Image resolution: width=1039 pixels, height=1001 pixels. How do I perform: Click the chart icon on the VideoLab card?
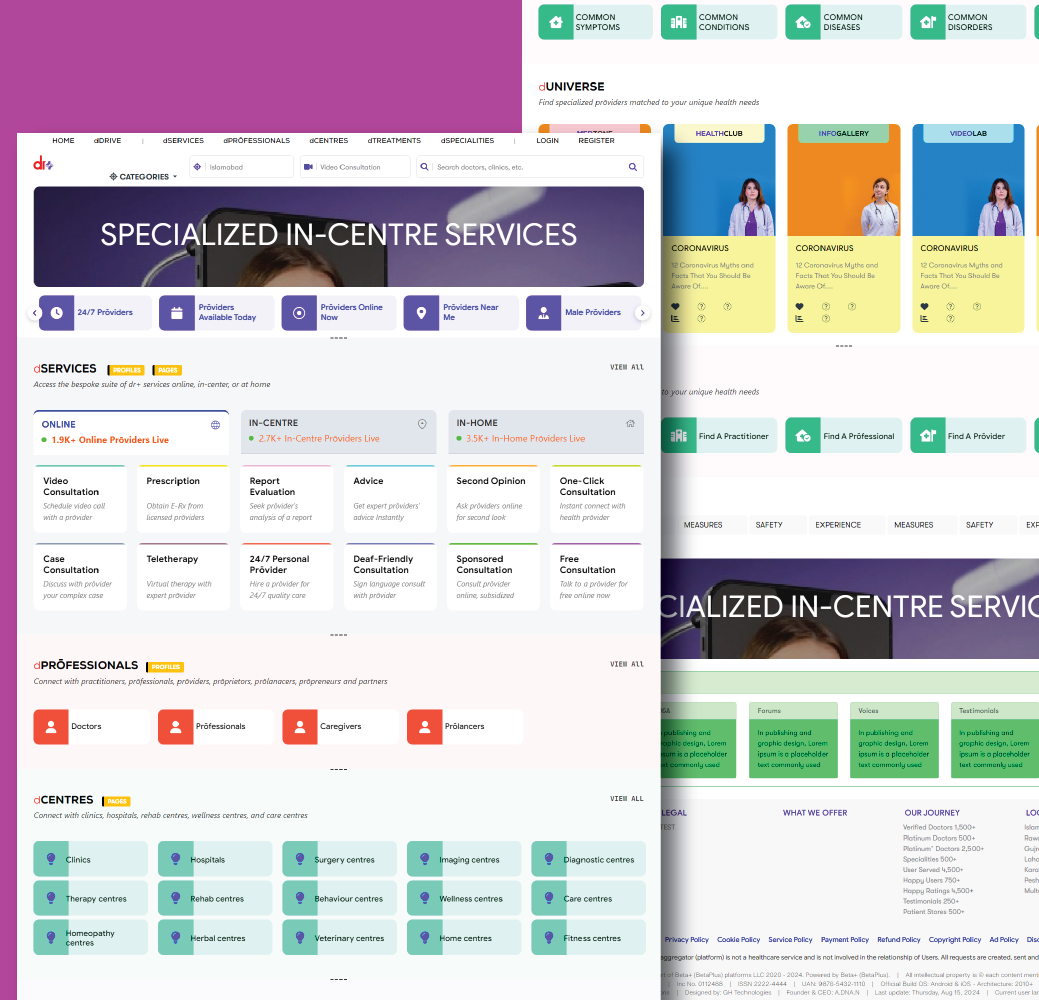pos(924,319)
